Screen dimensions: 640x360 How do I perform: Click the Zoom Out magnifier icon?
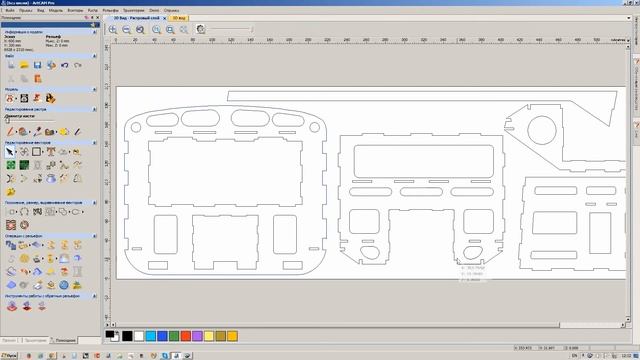tap(126, 29)
